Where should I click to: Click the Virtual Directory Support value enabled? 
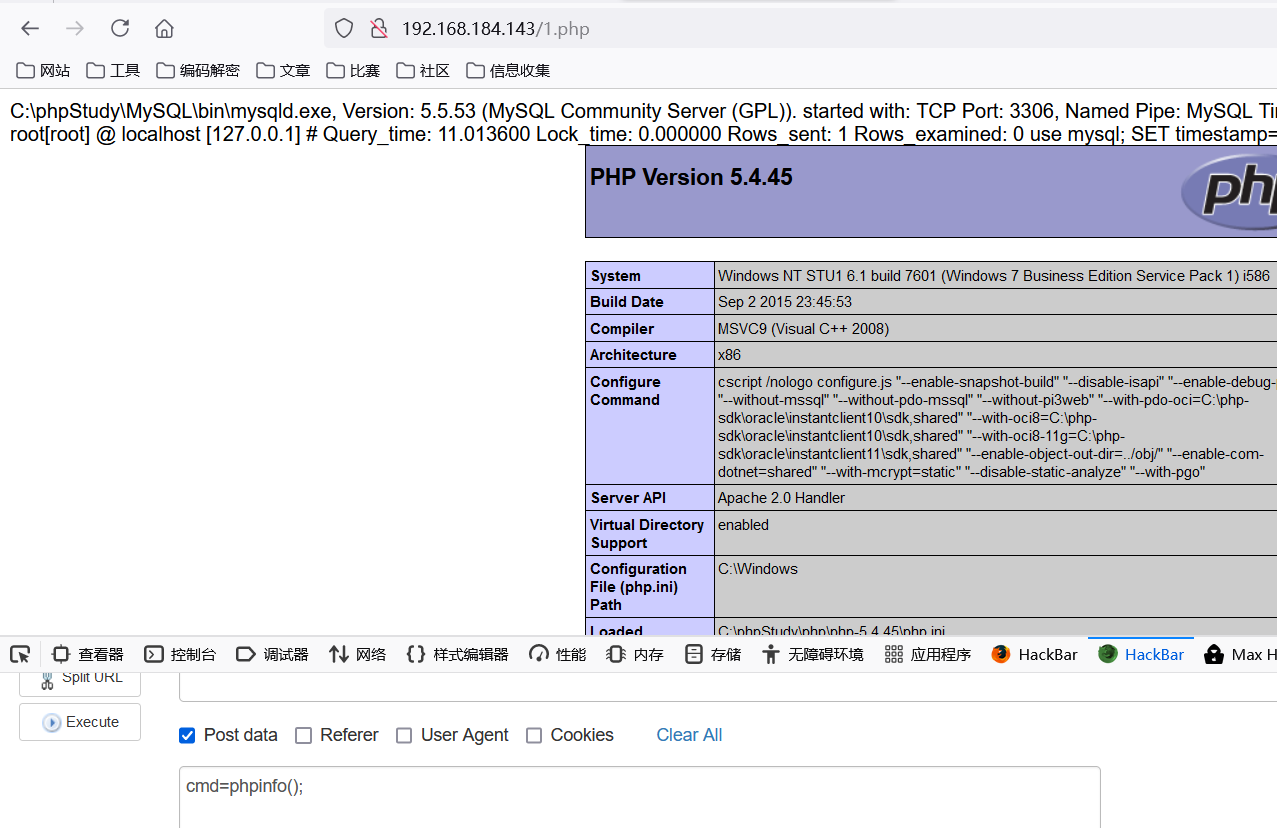point(743,525)
